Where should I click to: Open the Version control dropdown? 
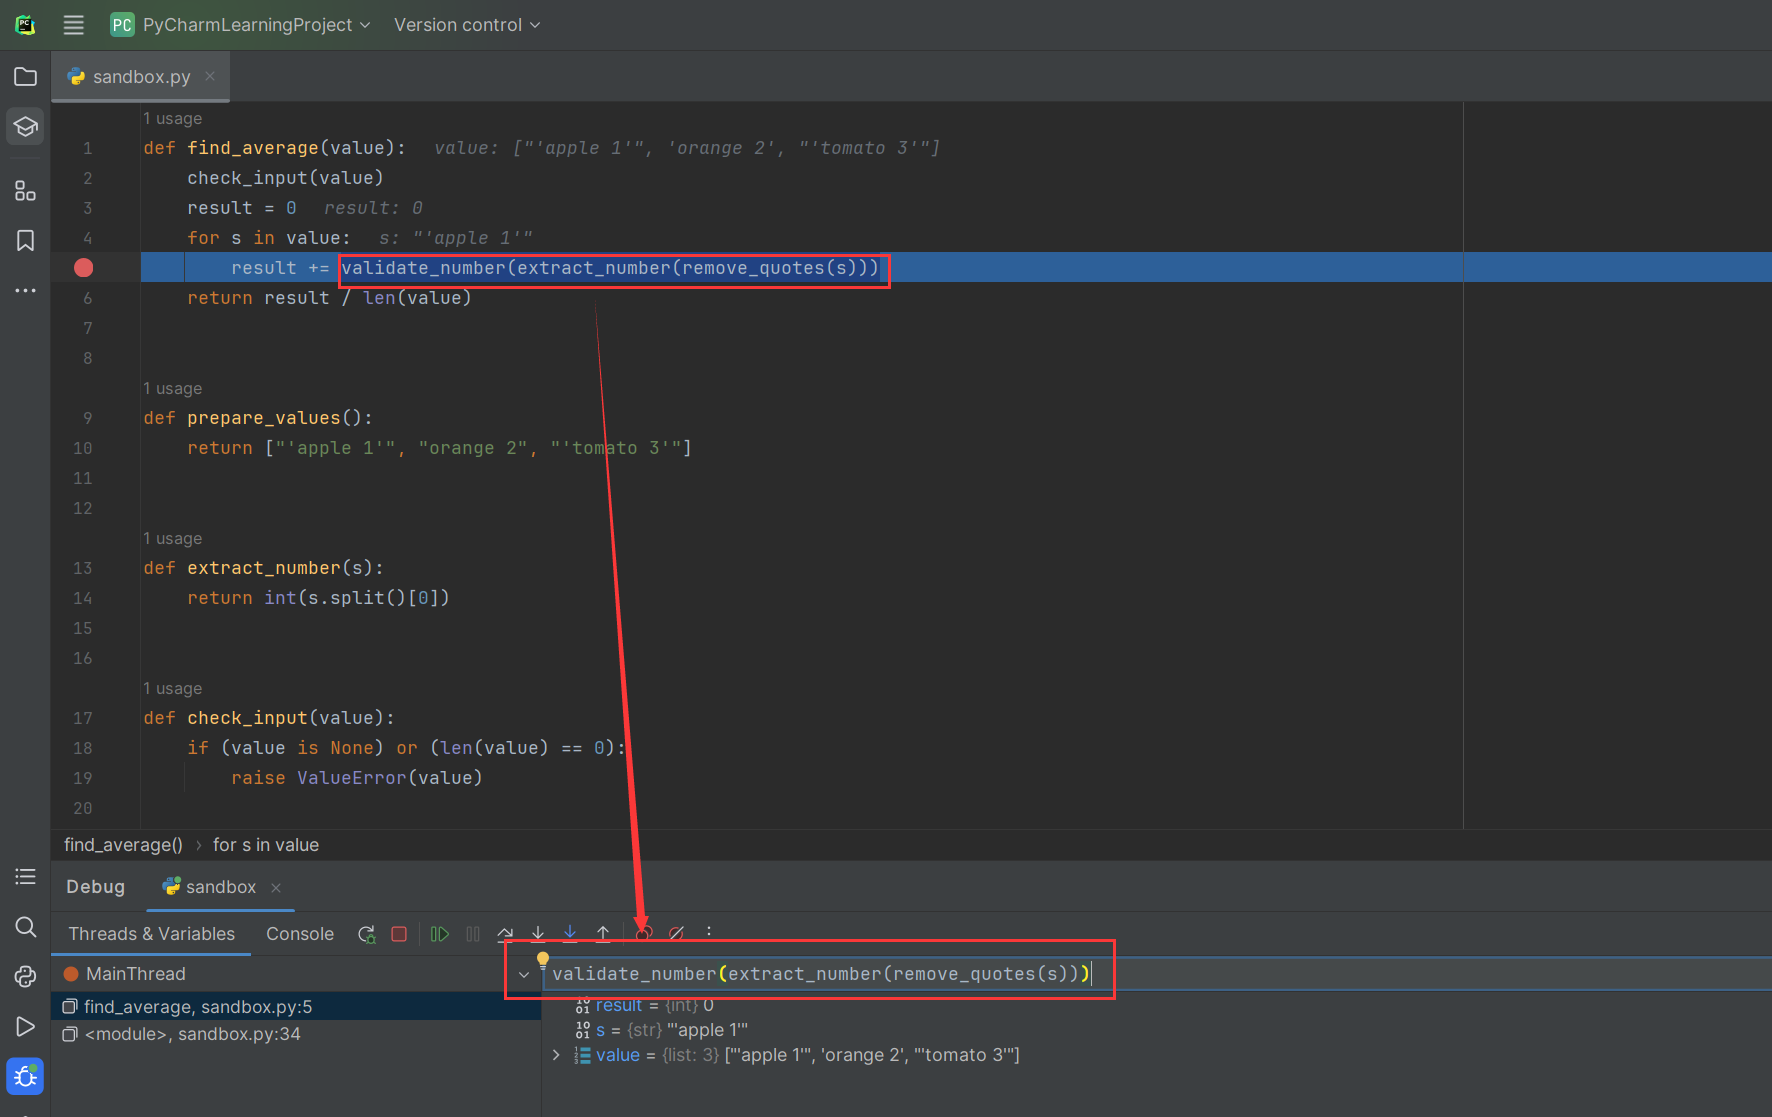[x=466, y=25]
